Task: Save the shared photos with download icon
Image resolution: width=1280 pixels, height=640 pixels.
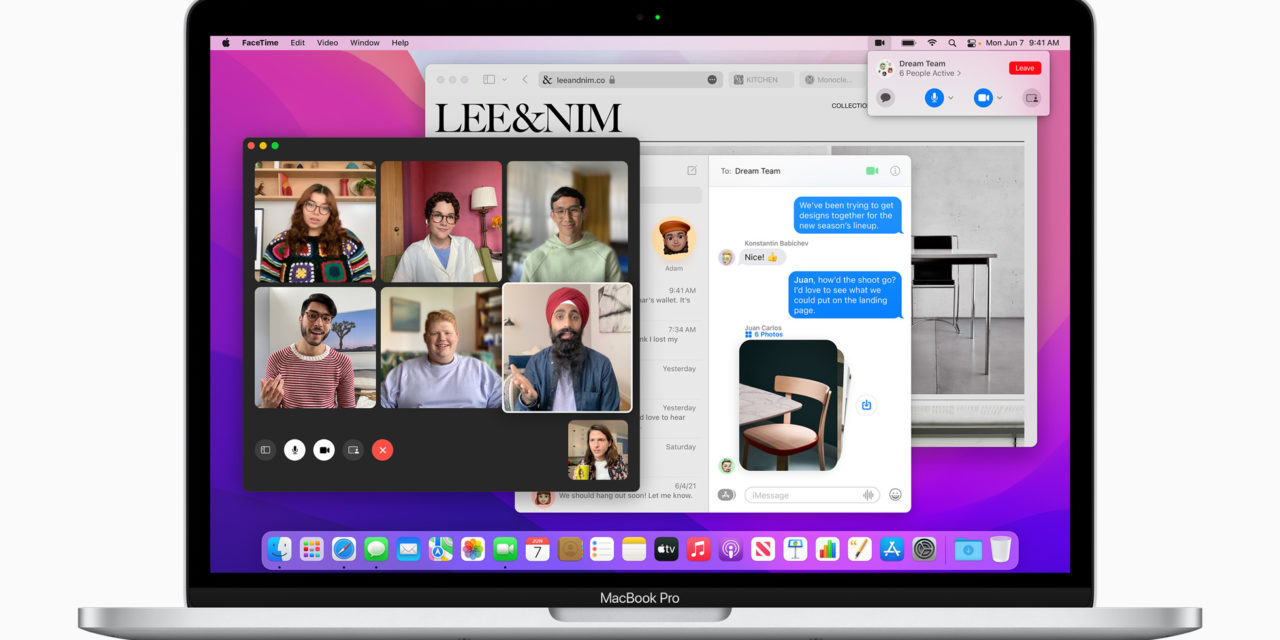Action: pos(867,405)
